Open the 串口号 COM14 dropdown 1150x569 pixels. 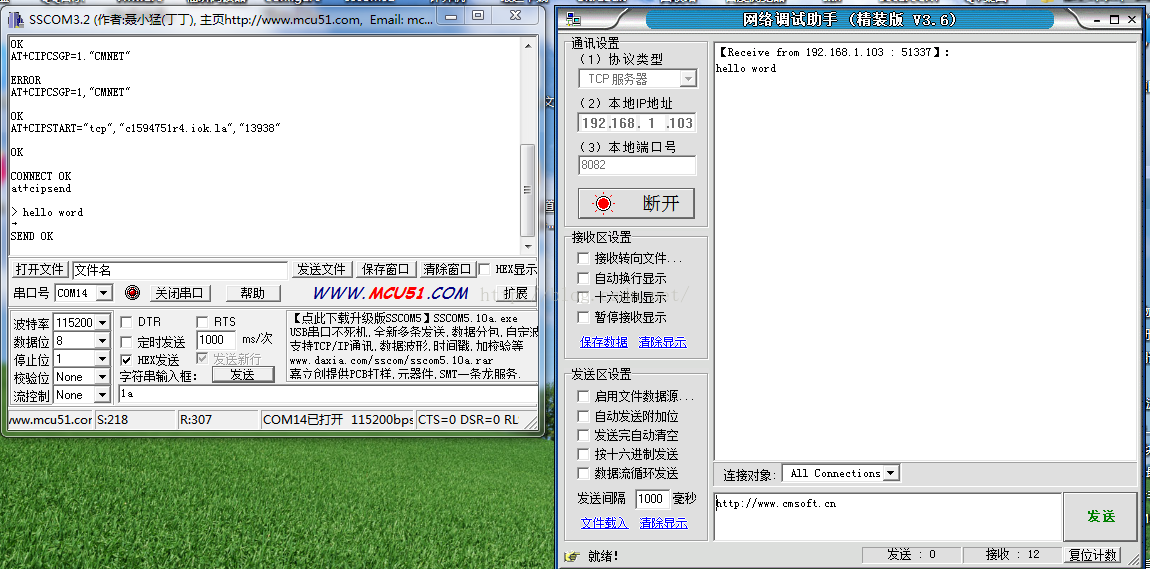click(x=104, y=293)
